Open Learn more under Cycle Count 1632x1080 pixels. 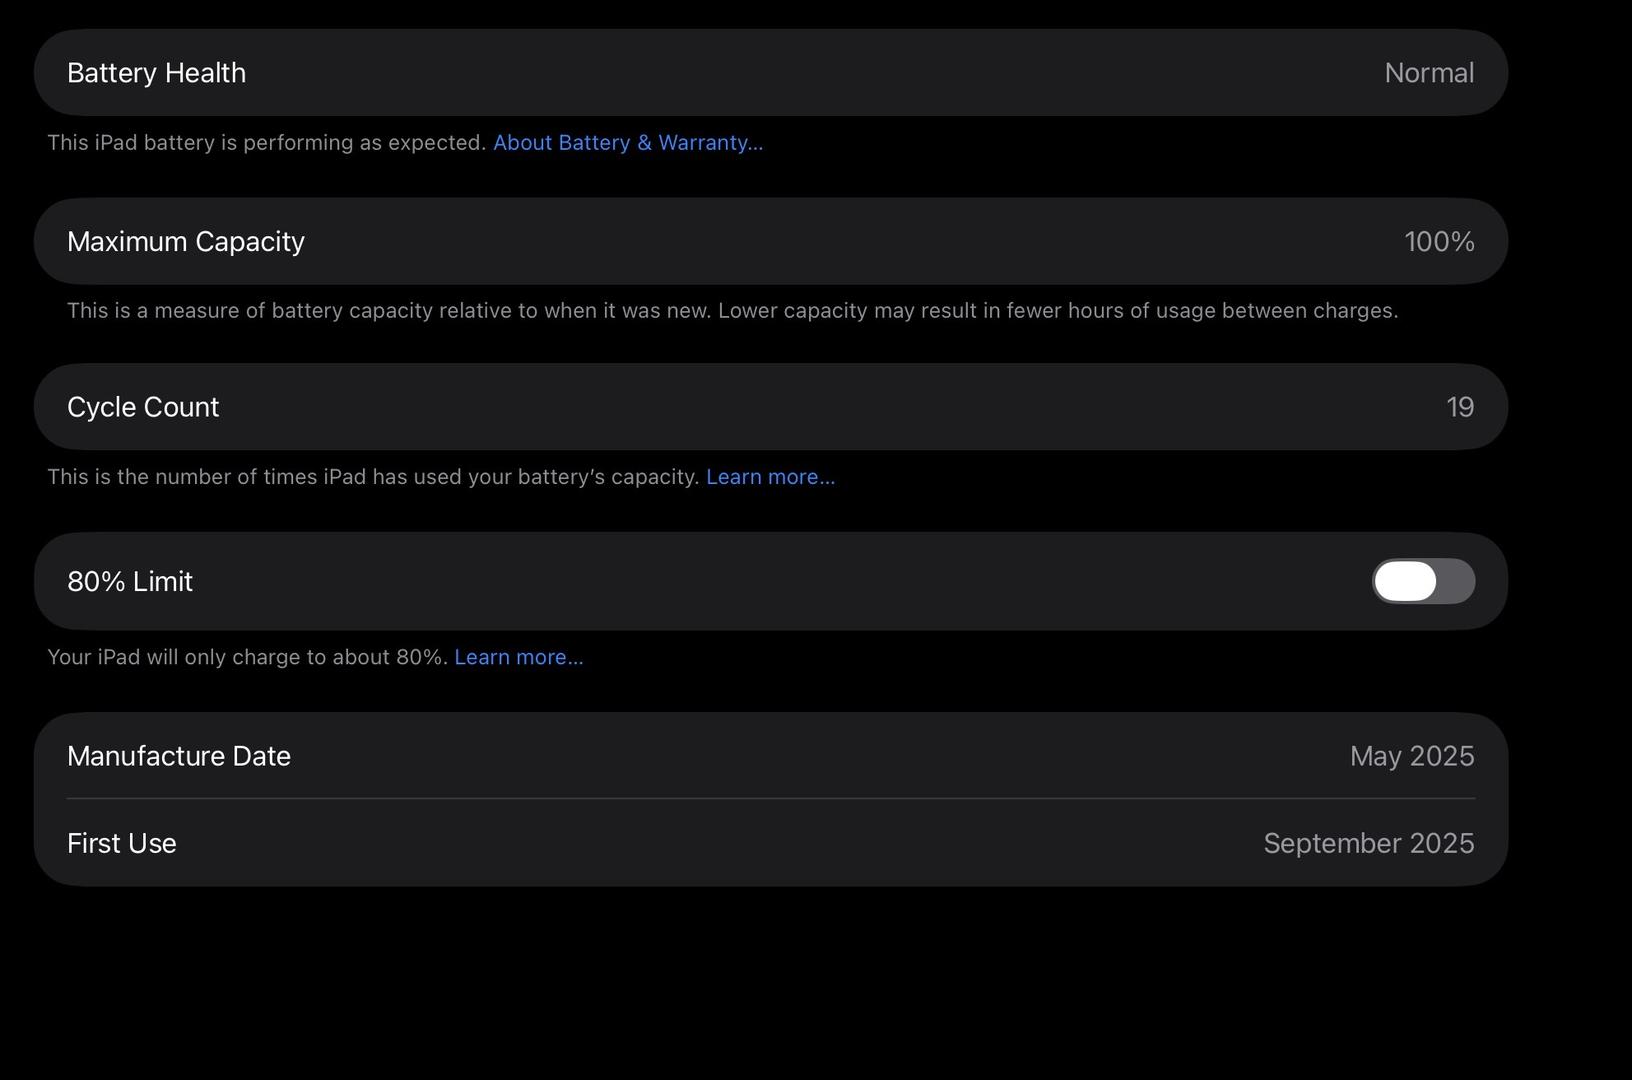770,477
